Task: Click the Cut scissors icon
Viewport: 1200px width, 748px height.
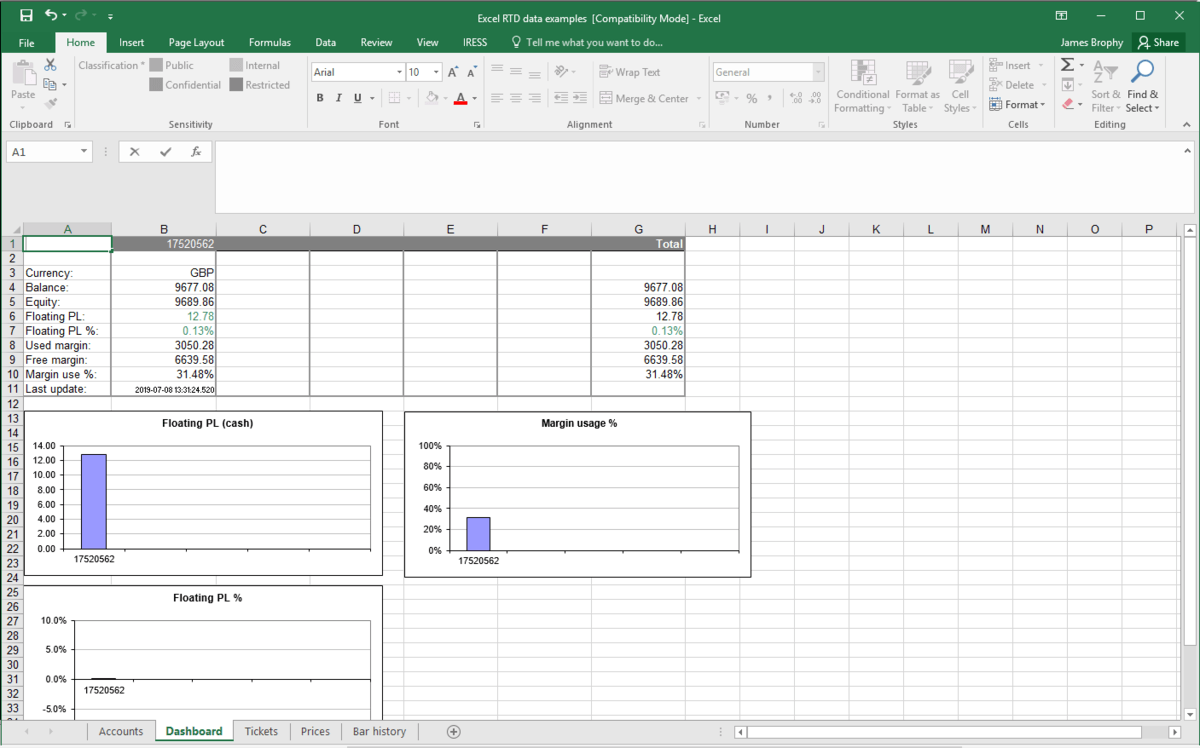Action: [x=50, y=65]
